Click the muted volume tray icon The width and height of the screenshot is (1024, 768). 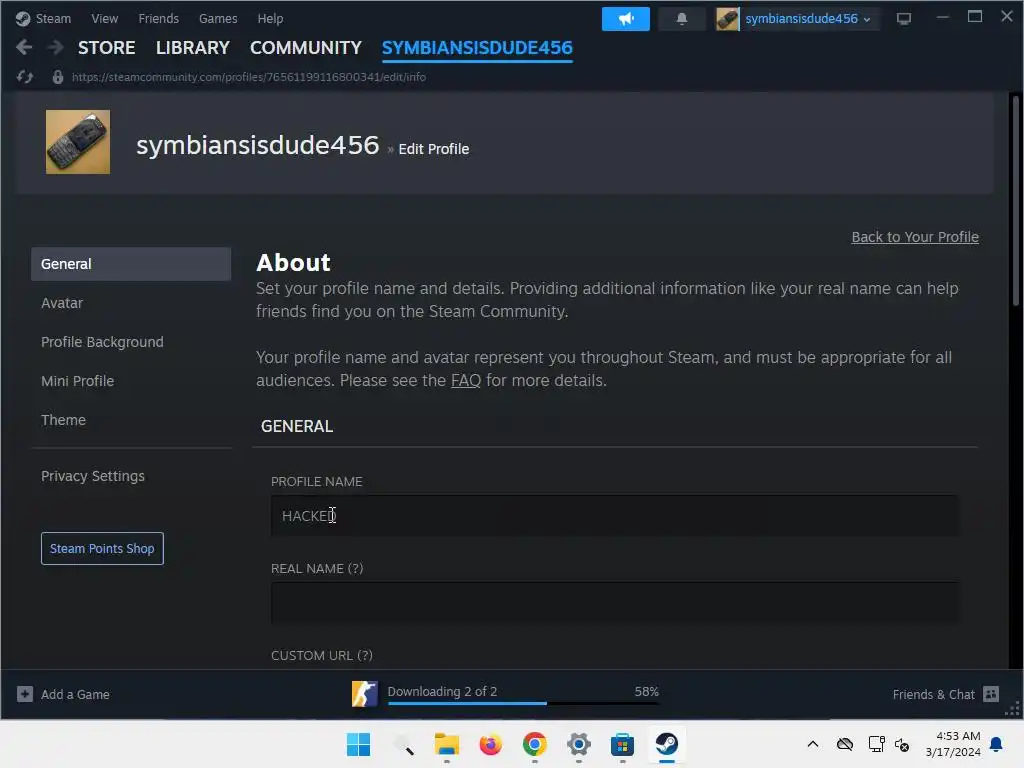[902, 744]
